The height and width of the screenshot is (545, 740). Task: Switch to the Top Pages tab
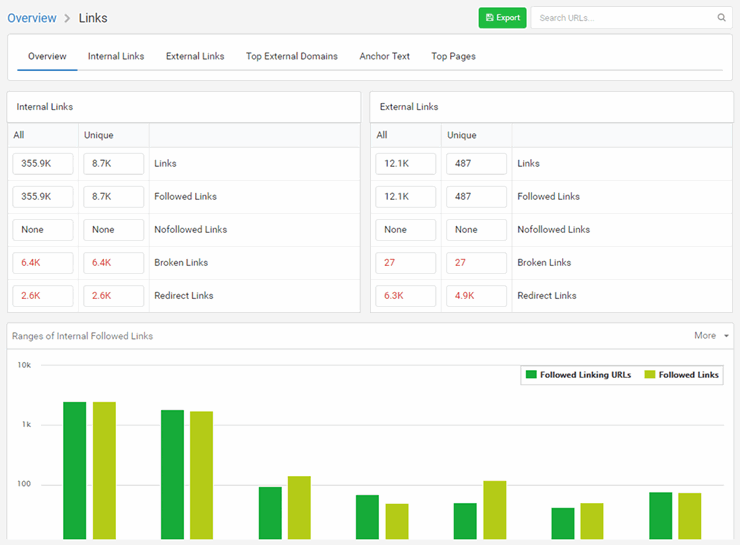(x=453, y=57)
